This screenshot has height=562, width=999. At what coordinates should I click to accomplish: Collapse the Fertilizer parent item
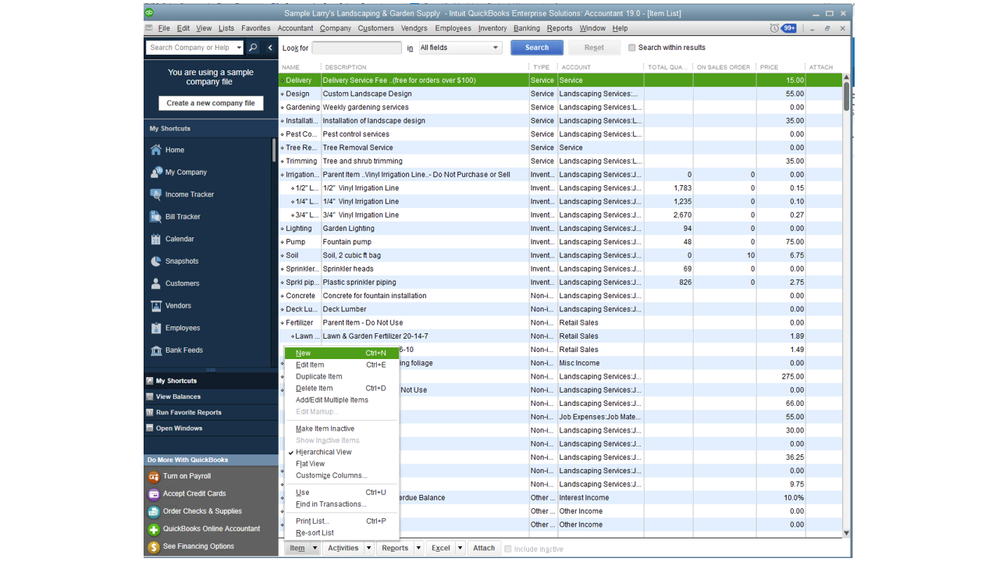[282, 323]
